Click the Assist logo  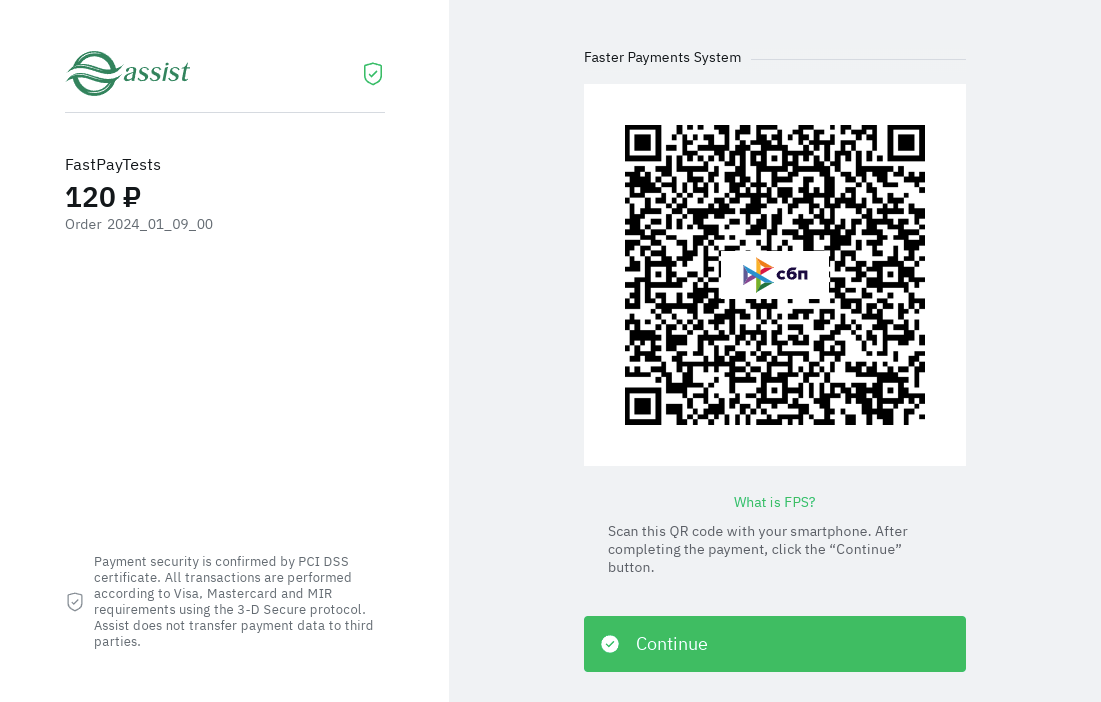pyautogui.click(x=128, y=73)
